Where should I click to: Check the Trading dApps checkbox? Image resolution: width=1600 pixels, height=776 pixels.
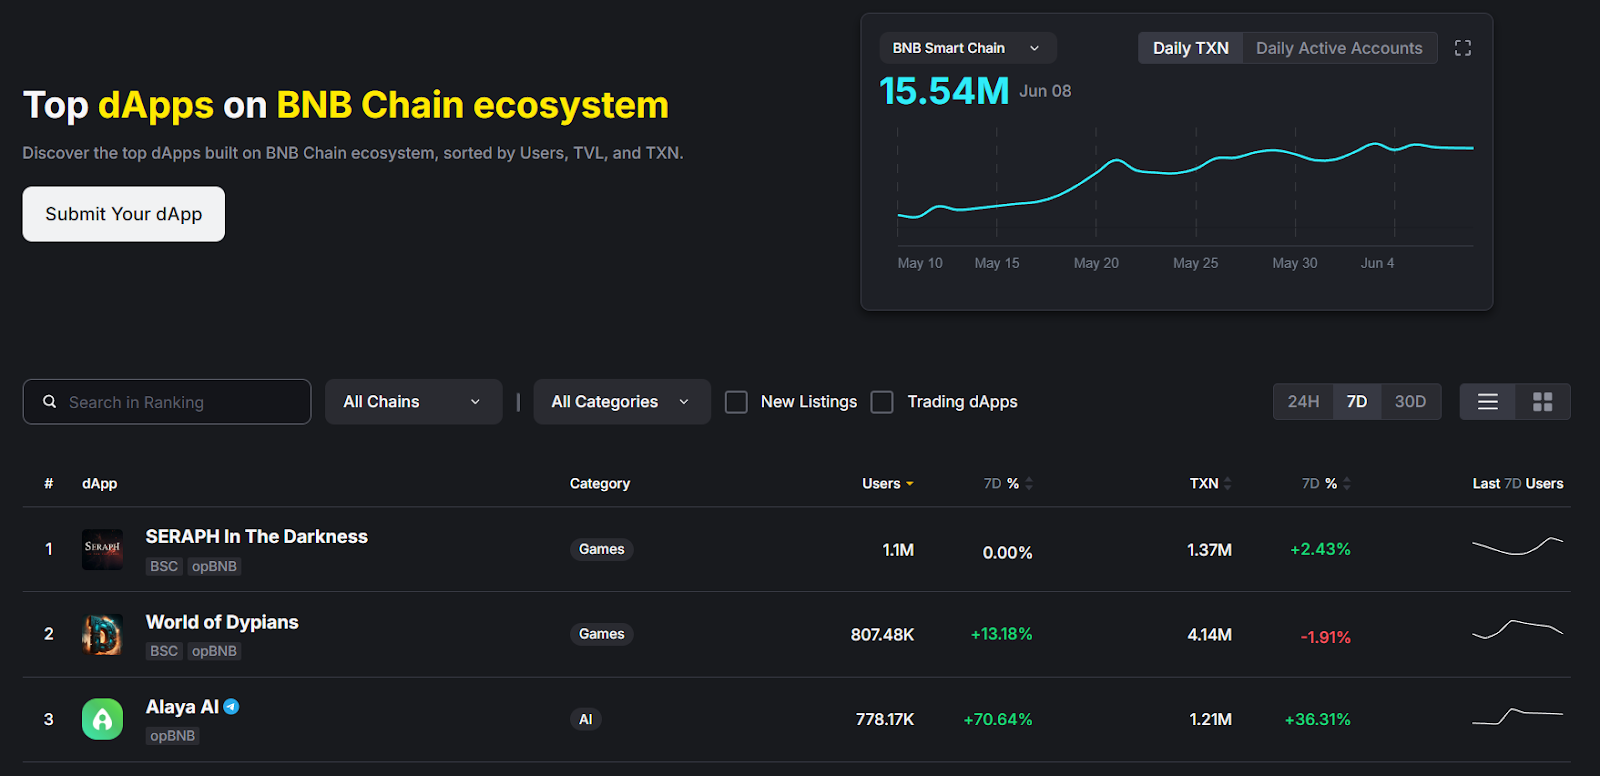(882, 402)
